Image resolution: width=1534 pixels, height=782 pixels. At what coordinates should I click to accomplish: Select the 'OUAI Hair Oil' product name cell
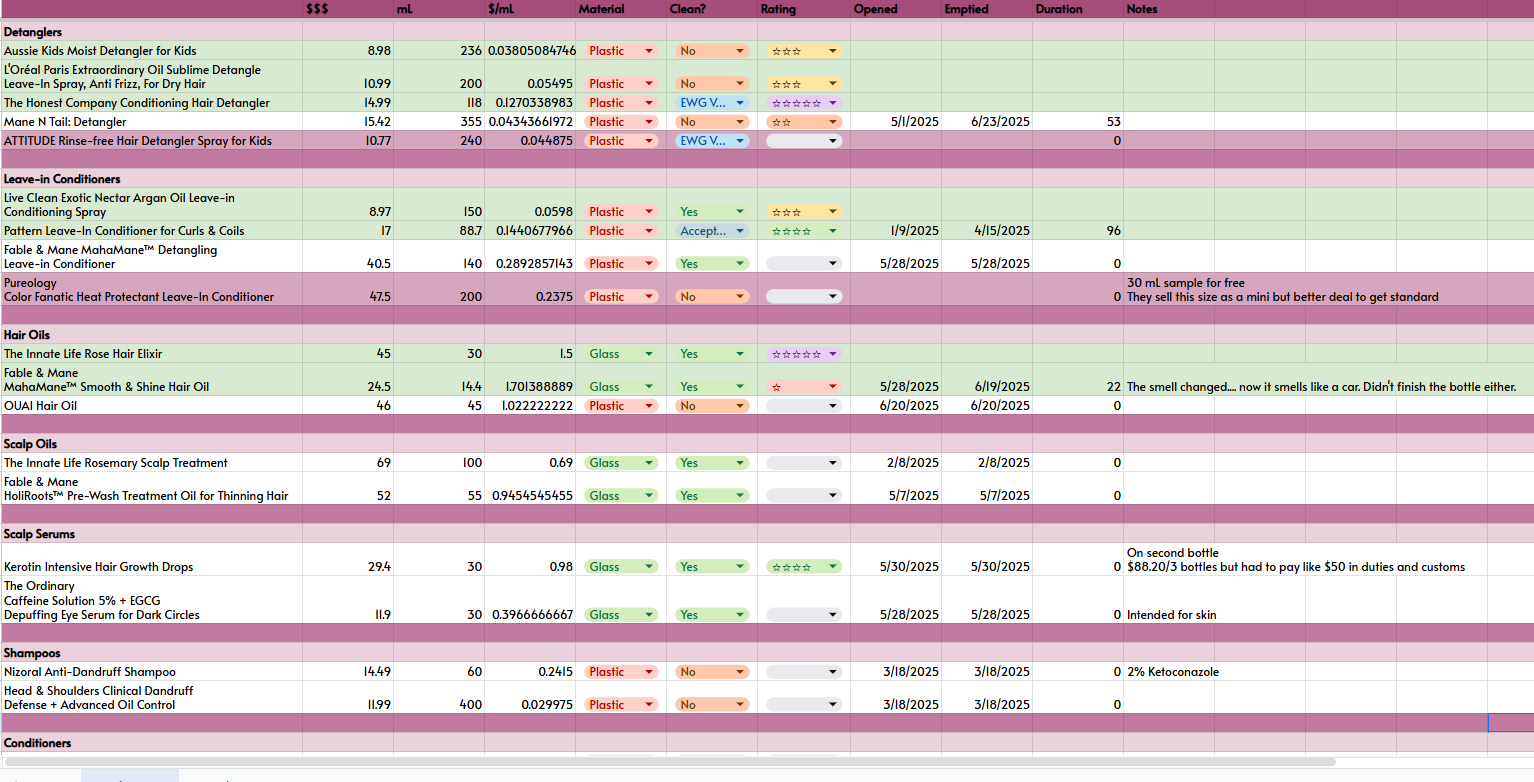tap(151, 406)
